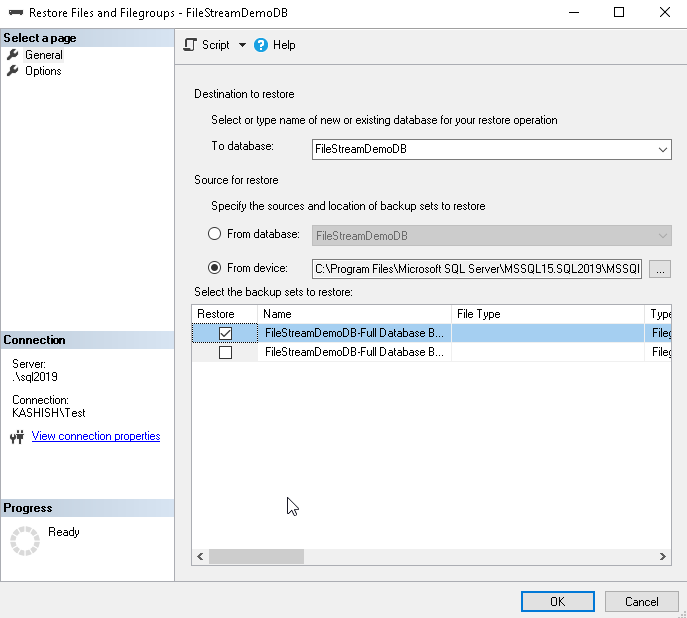Select the General page wrench icon
687x618 pixels.
(13, 55)
